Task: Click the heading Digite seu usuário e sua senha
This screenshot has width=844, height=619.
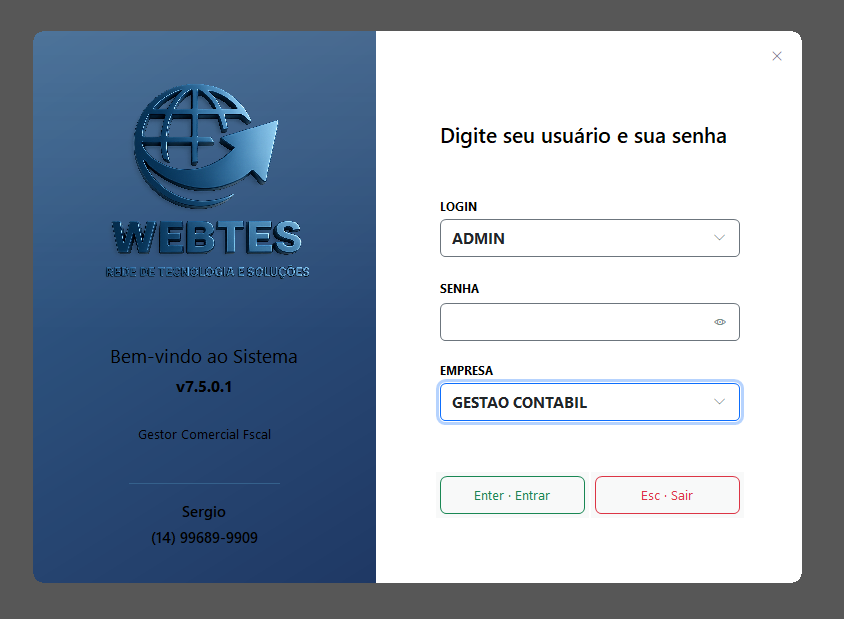Action: coord(583,136)
